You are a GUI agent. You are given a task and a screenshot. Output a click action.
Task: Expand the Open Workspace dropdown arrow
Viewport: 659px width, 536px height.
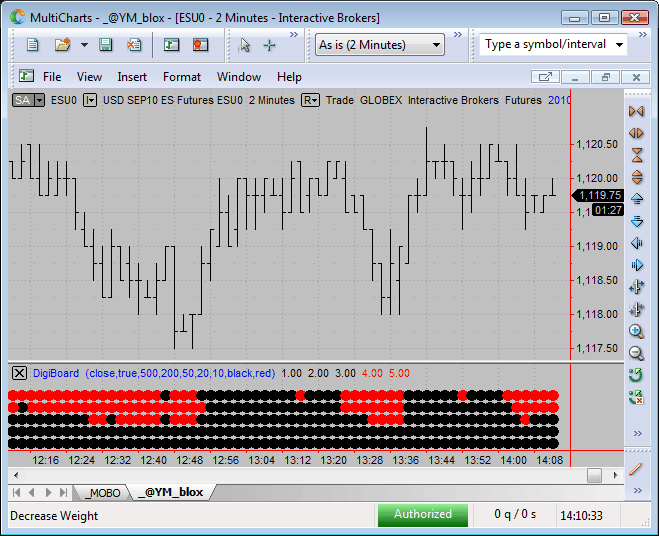84,45
